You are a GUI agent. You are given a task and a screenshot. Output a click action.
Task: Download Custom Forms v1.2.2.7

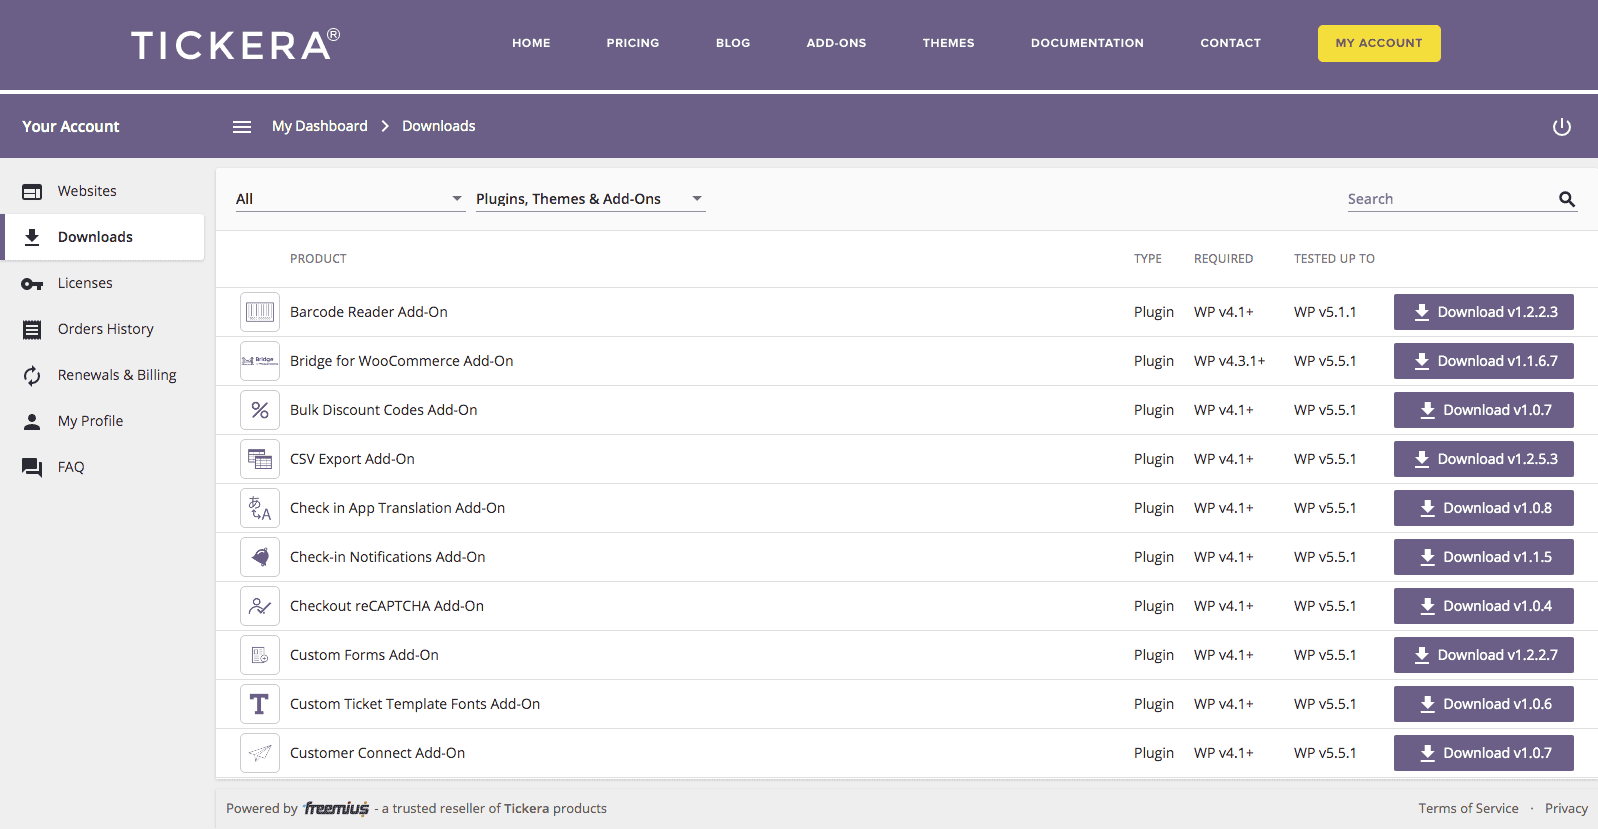(x=1484, y=655)
